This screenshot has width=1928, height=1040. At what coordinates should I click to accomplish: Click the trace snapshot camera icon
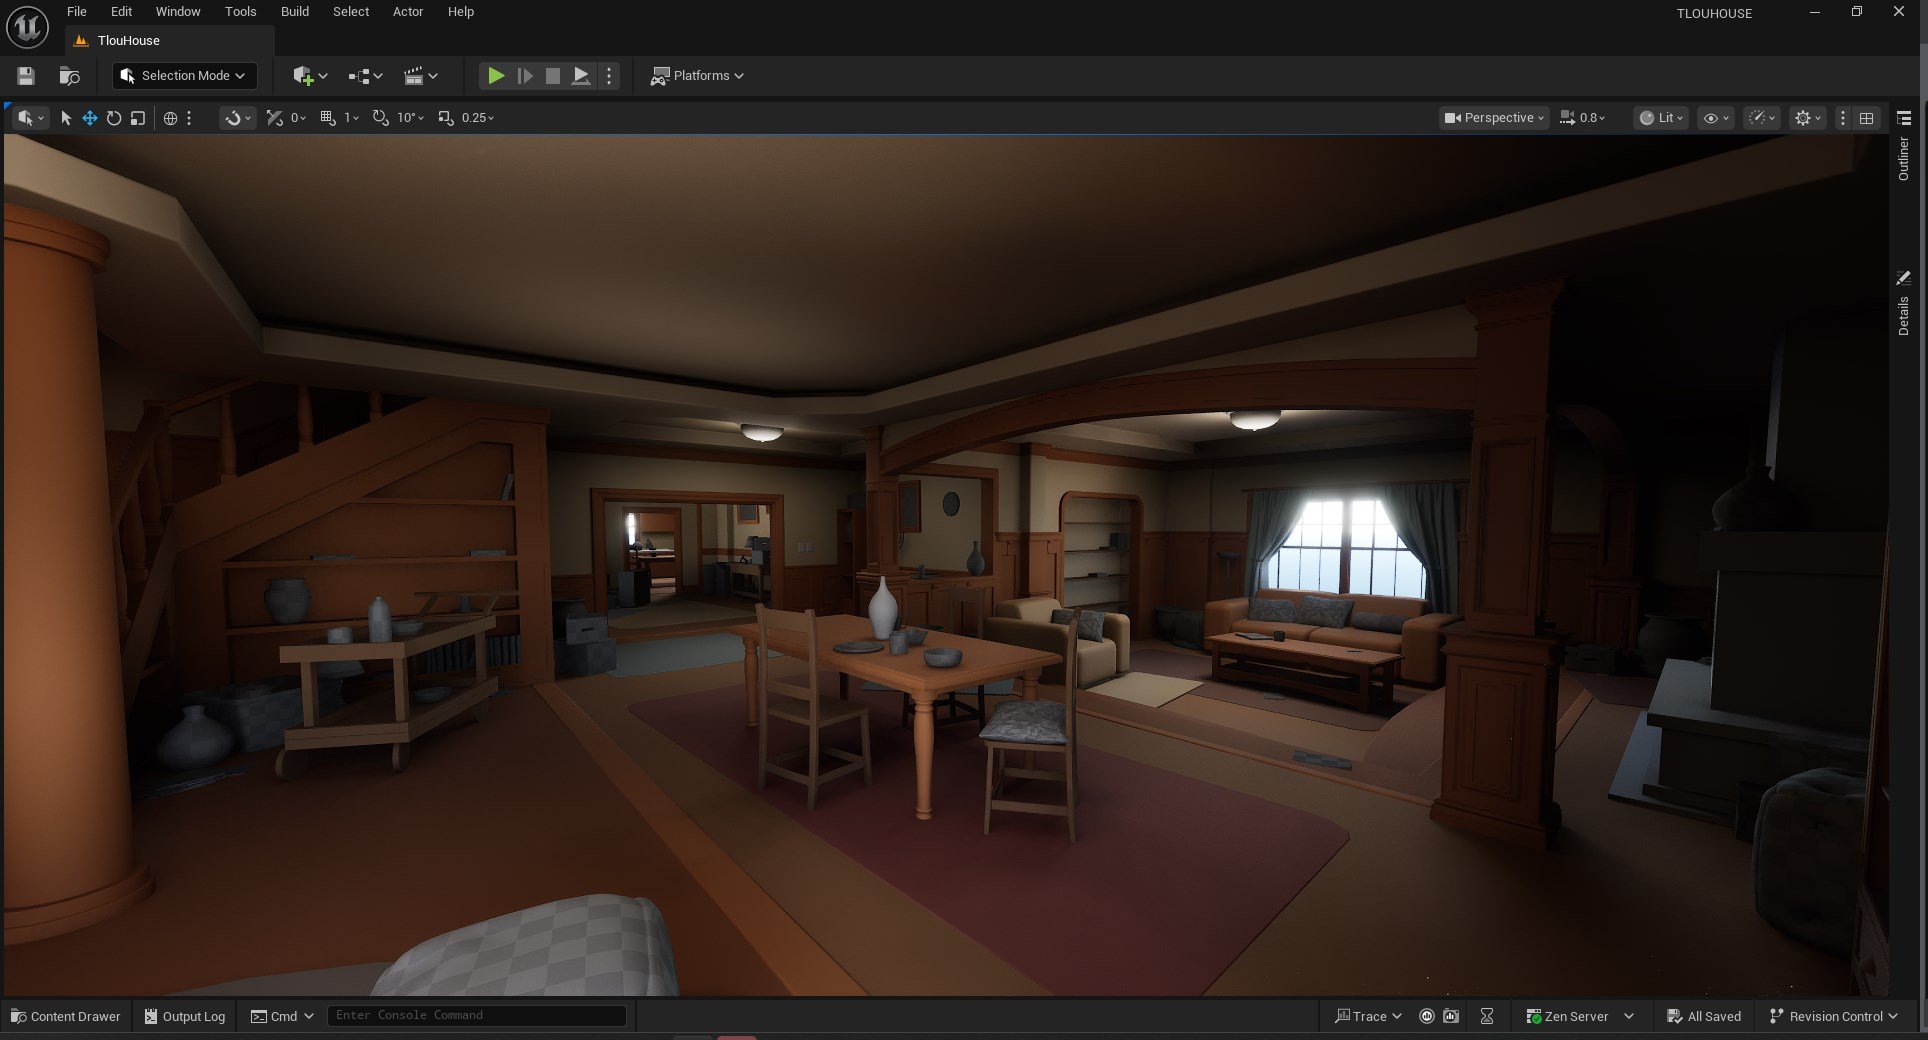(1451, 1016)
